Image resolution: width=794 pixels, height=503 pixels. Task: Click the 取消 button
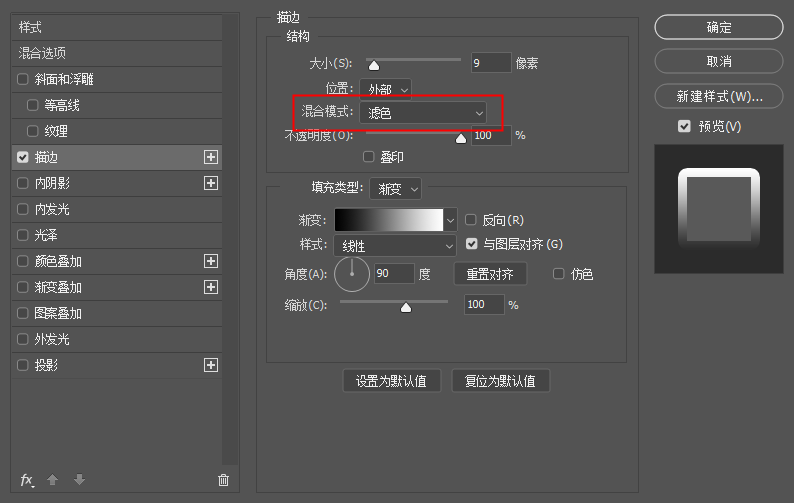pyautogui.click(x=719, y=61)
